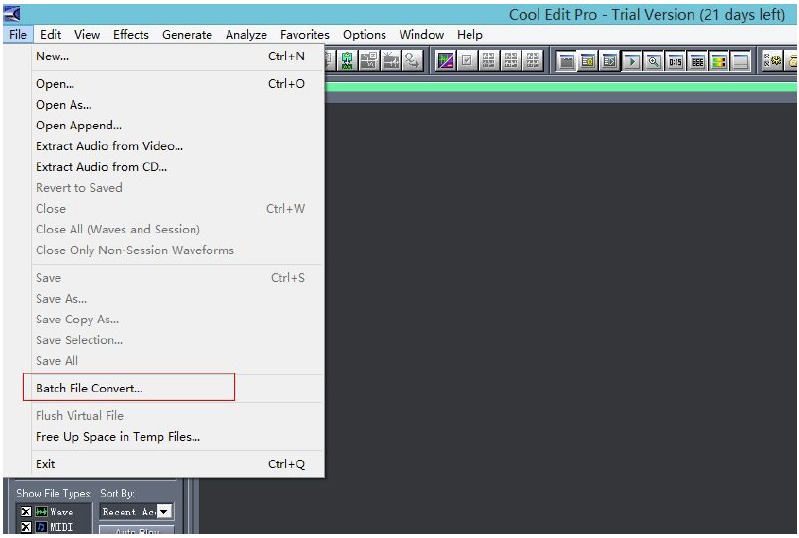Select Free Up Space in Temp Files
This screenshot has width=799, height=538.
click(118, 436)
